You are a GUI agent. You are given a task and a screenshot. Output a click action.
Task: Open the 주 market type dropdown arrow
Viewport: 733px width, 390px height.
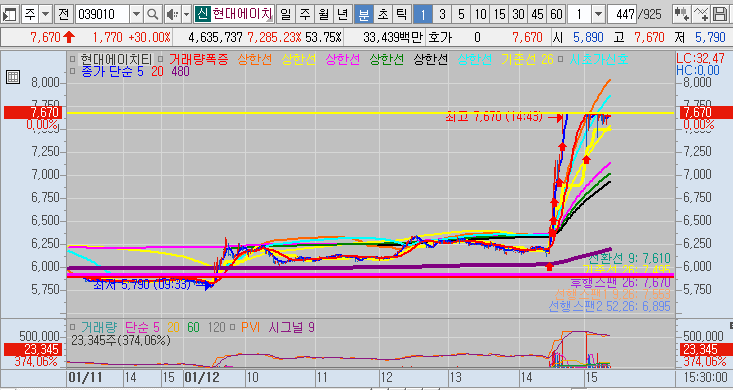coord(45,14)
